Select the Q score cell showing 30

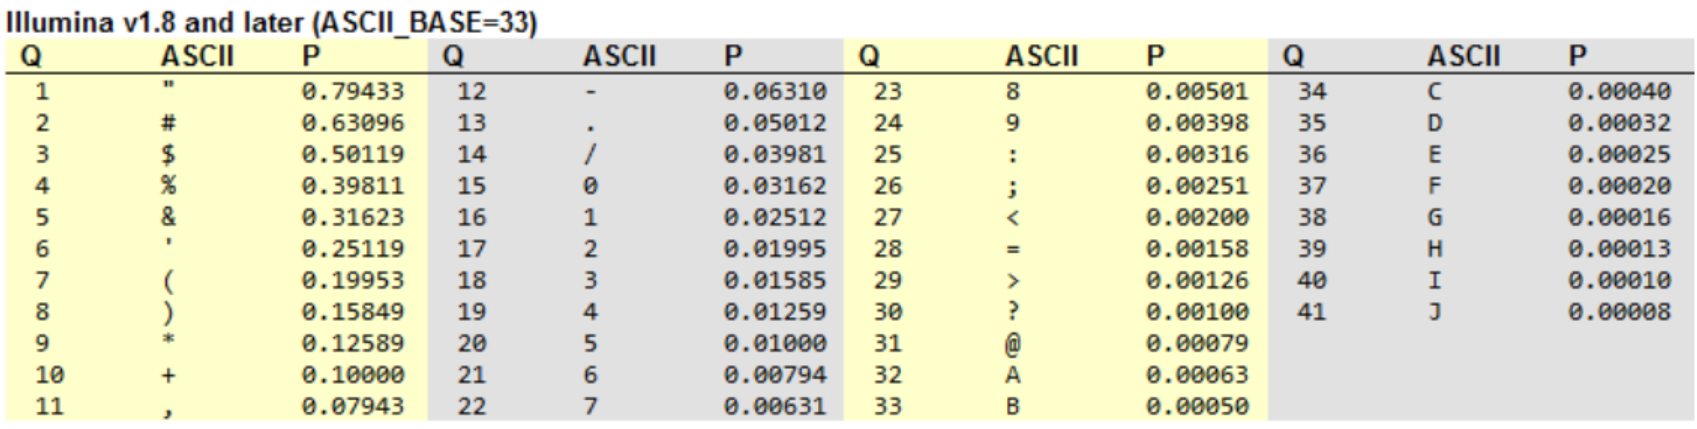(887, 312)
